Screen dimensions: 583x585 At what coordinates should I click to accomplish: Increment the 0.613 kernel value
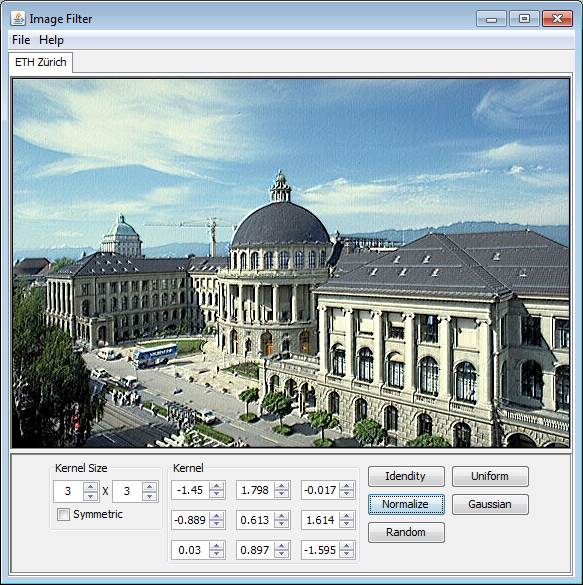tap(281, 516)
